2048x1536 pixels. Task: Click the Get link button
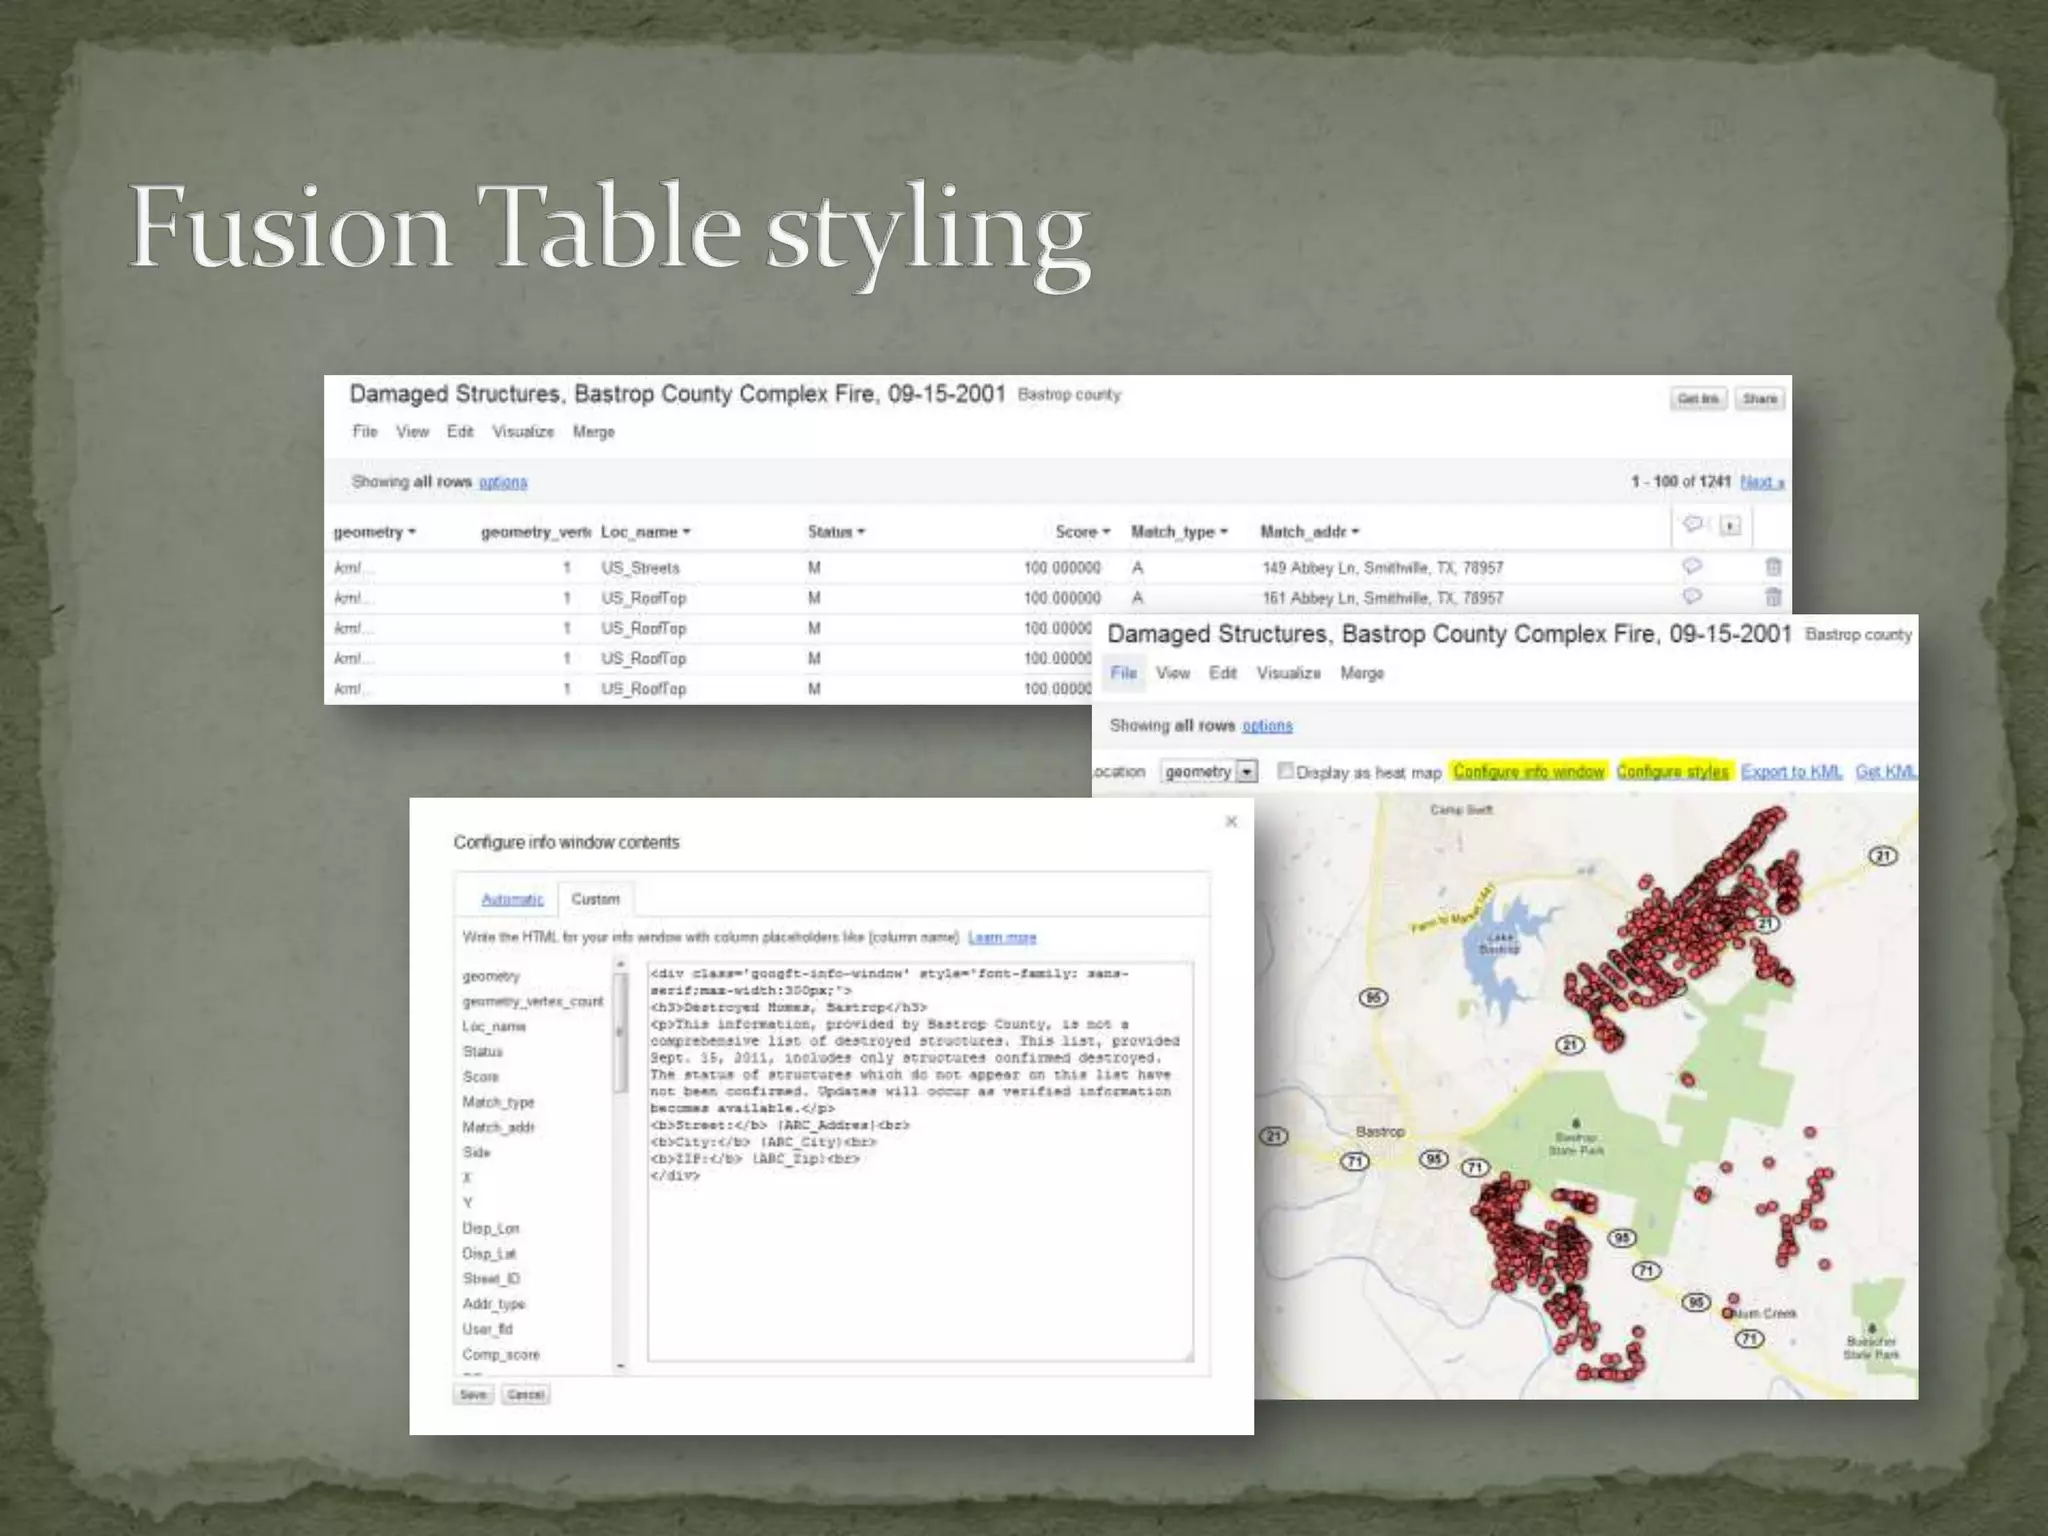click(1698, 399)
